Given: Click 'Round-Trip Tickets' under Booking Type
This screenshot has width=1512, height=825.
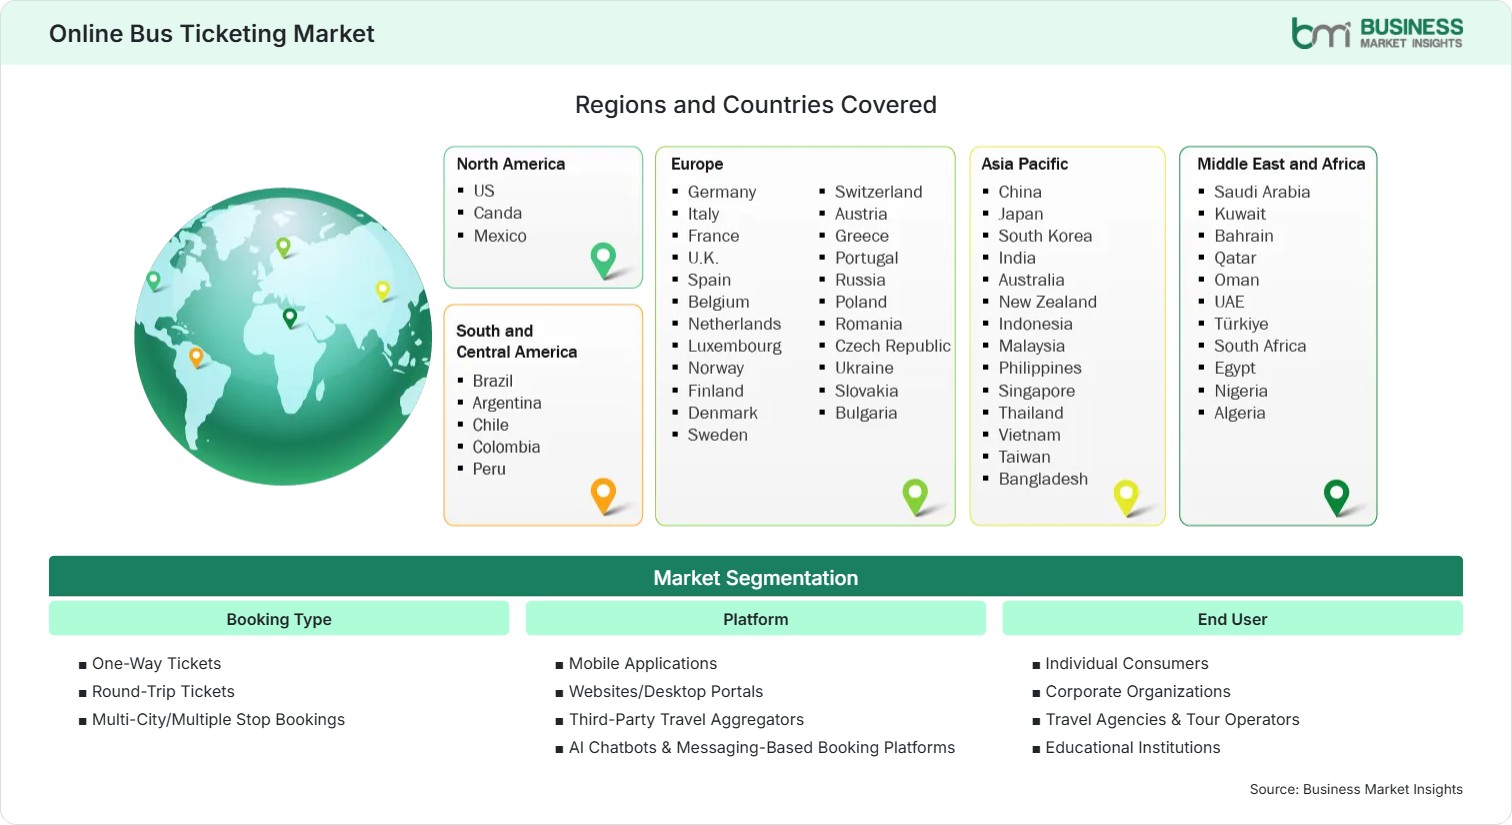Looking at the screenshot, I should pos(163,692).
